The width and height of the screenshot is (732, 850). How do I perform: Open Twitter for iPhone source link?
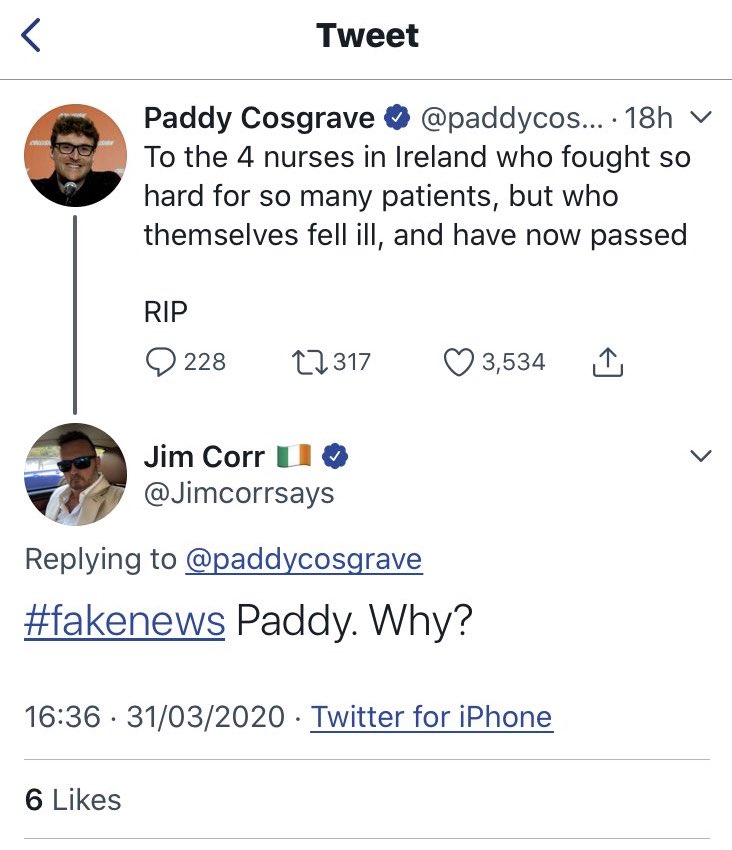(431, 717)
